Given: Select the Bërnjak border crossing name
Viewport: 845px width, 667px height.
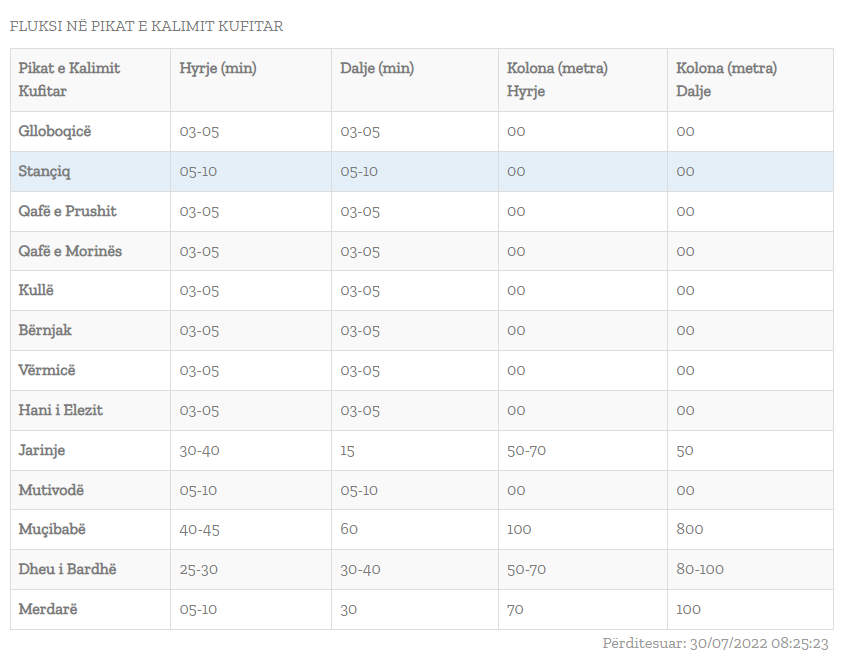Looking at the screenshot, I should pos(45,331).
